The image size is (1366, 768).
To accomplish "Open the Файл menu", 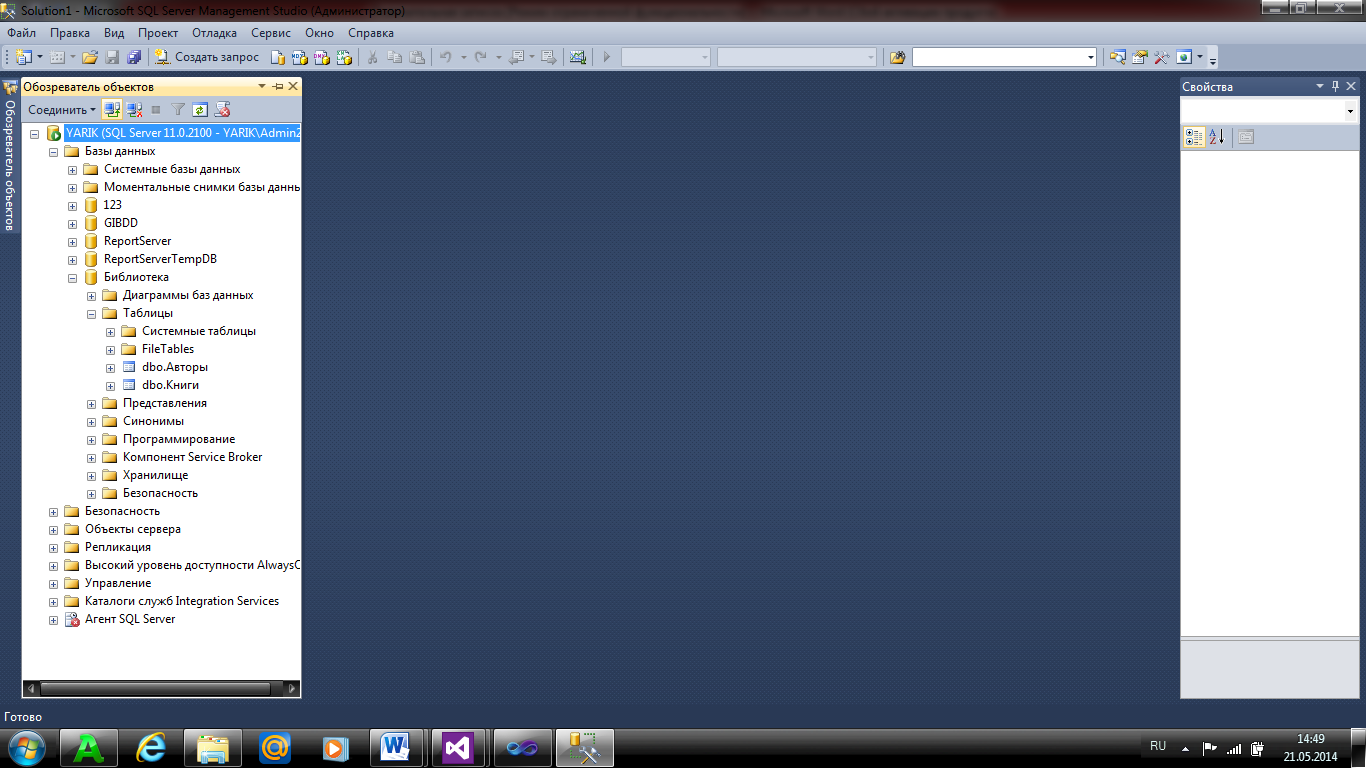I will (21, 33).
